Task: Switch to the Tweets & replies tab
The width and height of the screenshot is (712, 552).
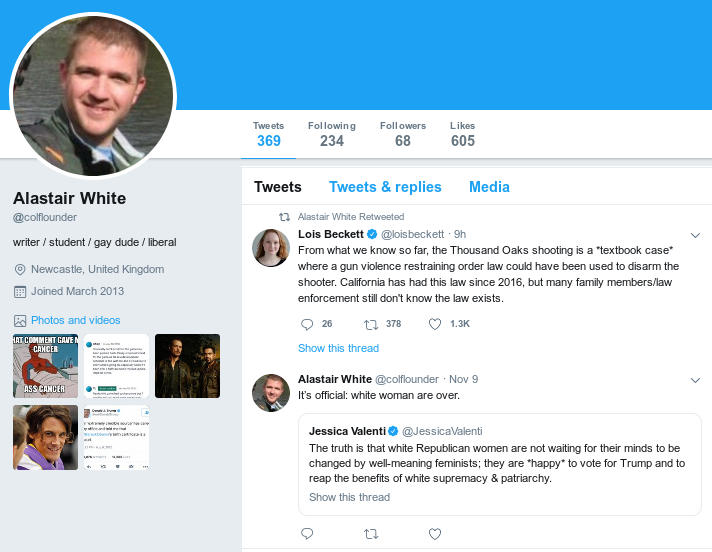Action: pyautogui.click(x=385, y=187)
